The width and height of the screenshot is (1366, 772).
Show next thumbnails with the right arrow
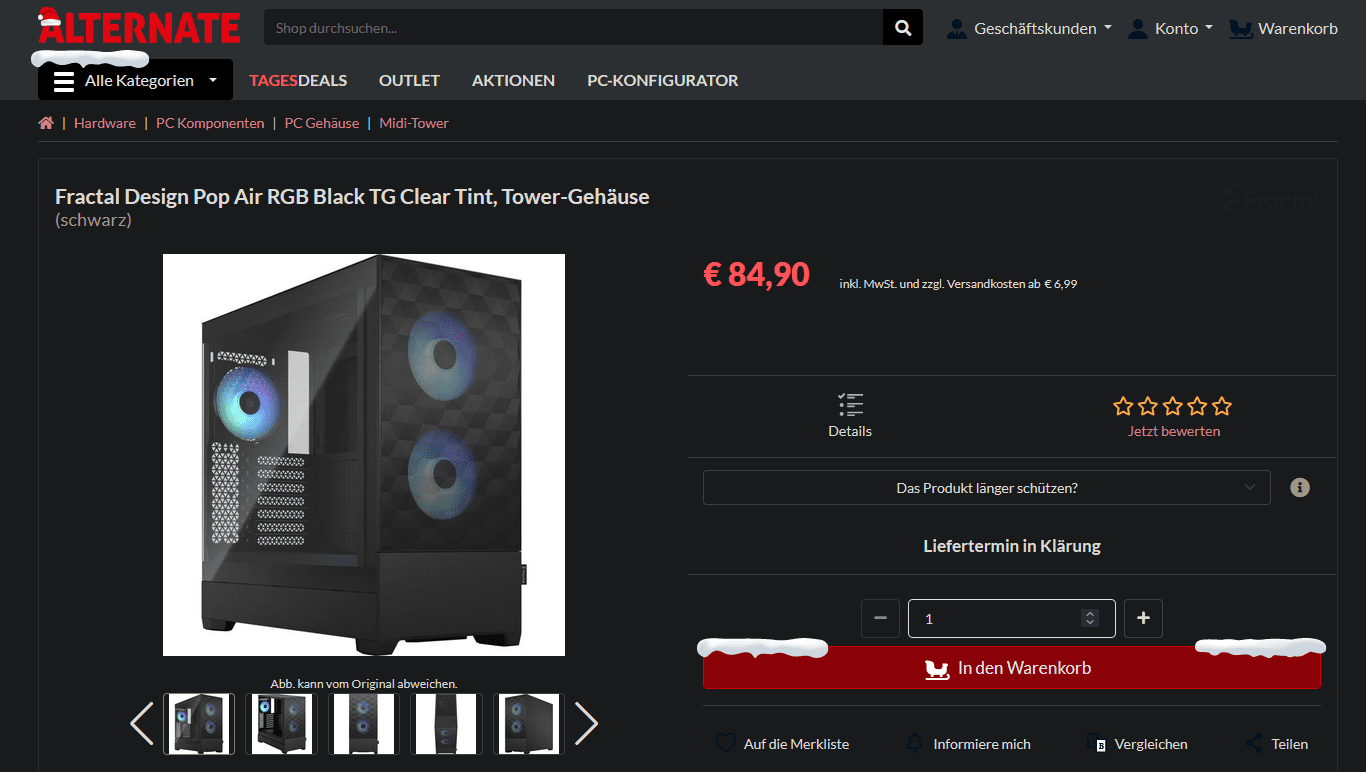coord(587,723)
